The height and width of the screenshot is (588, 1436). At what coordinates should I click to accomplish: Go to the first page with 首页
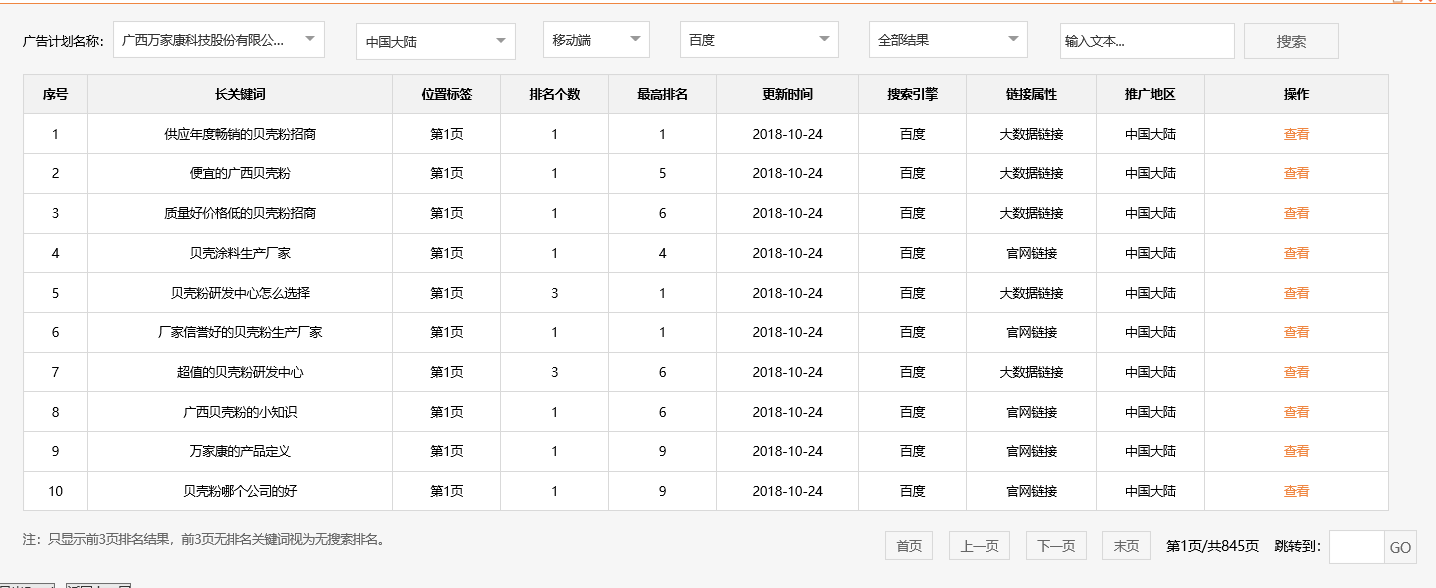click(x=907, y=545)
